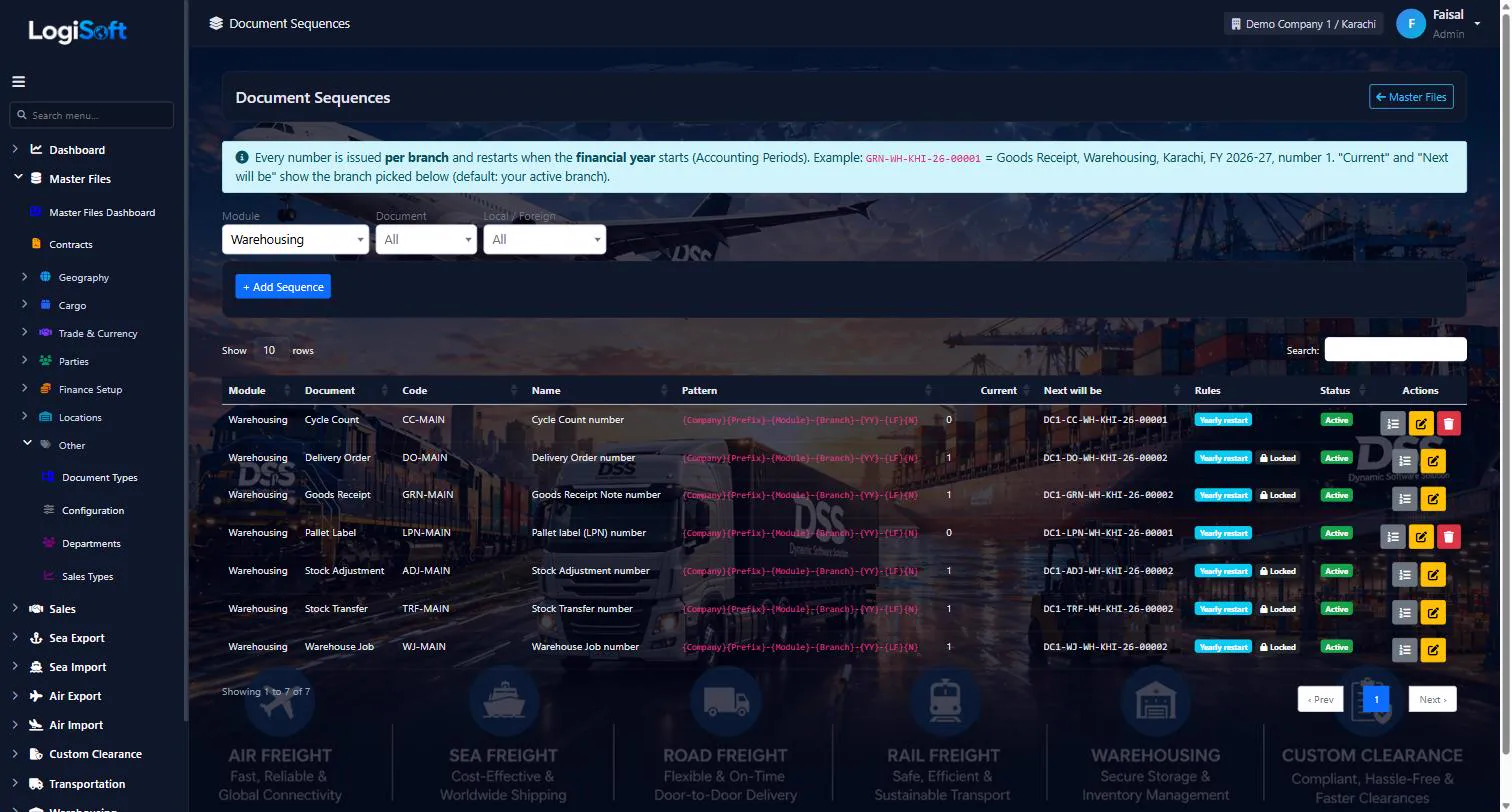Viewport: 1512px width, 812px height.
Task: Open the Configuration sidebar item
Action: pos(93,510)
